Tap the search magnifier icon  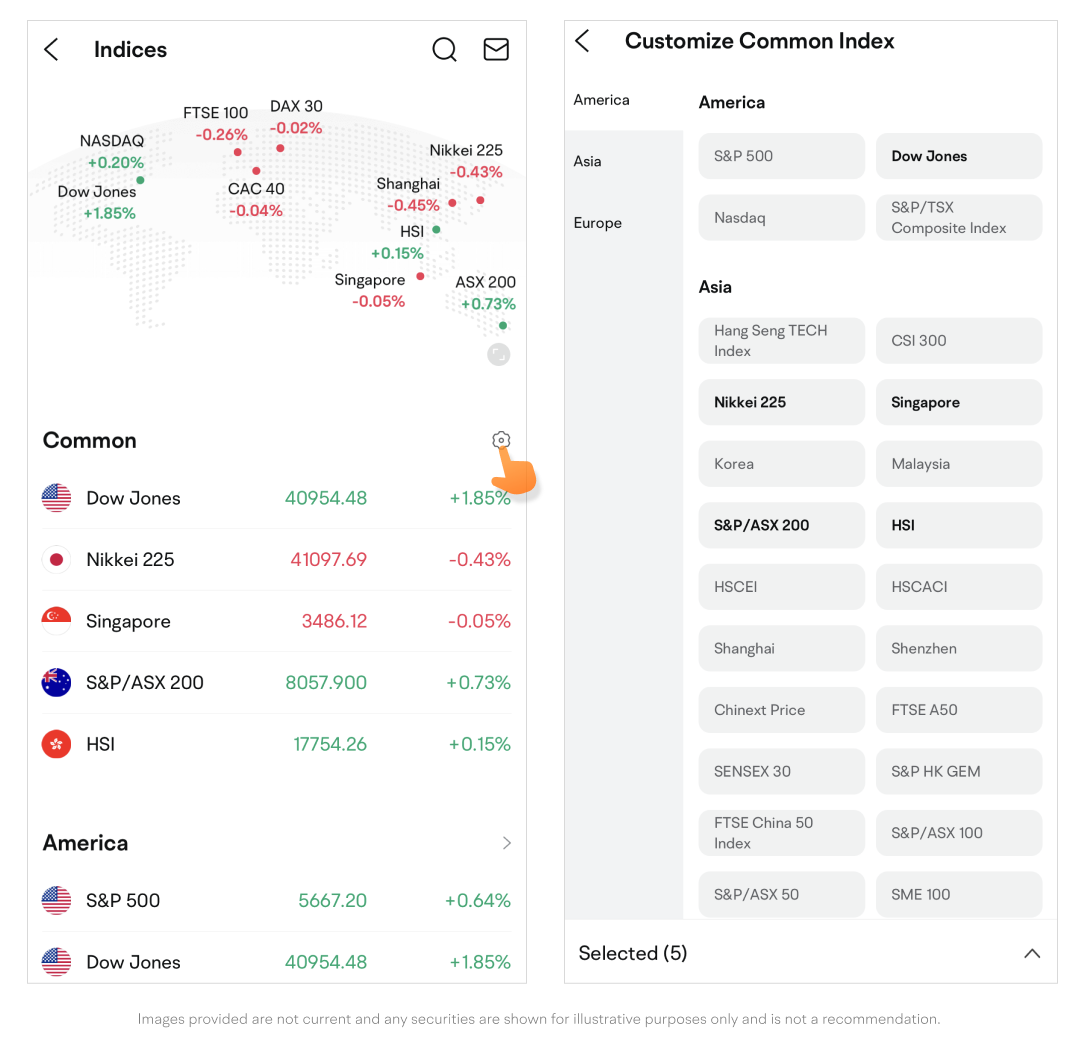[444, 49]
